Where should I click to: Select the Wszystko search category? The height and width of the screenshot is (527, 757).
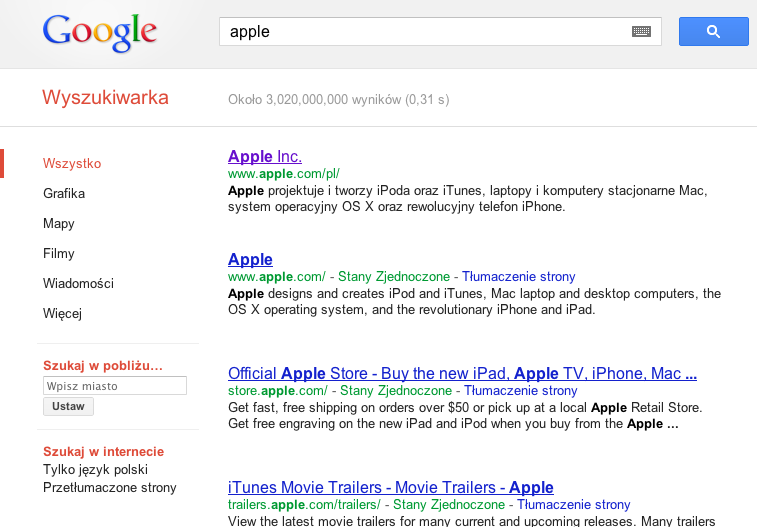click(x=72, y=164)
